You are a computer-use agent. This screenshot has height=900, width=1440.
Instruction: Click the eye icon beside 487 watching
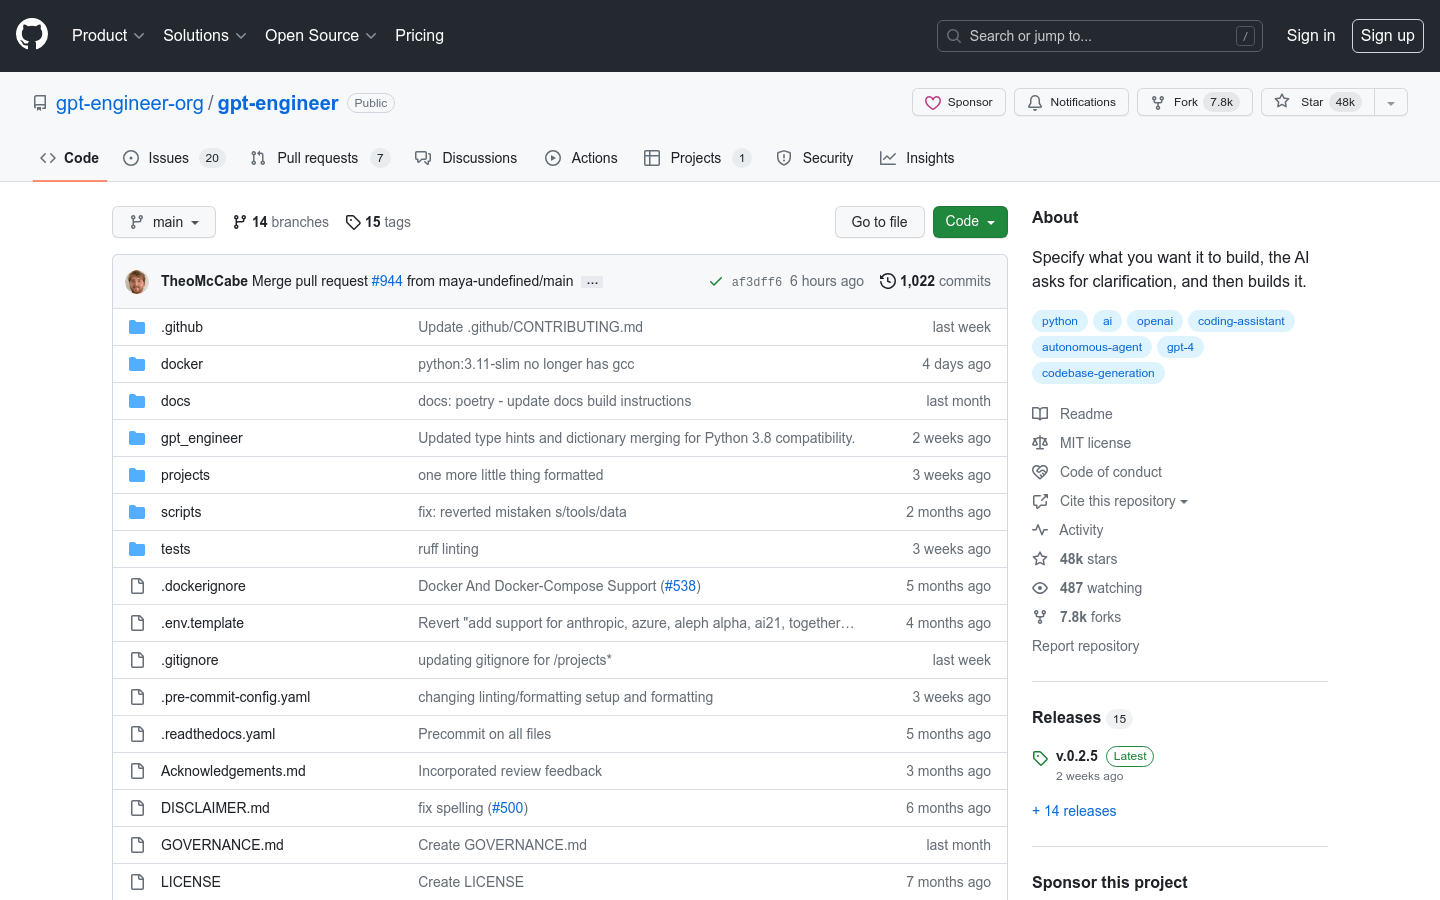point(1040,588)
